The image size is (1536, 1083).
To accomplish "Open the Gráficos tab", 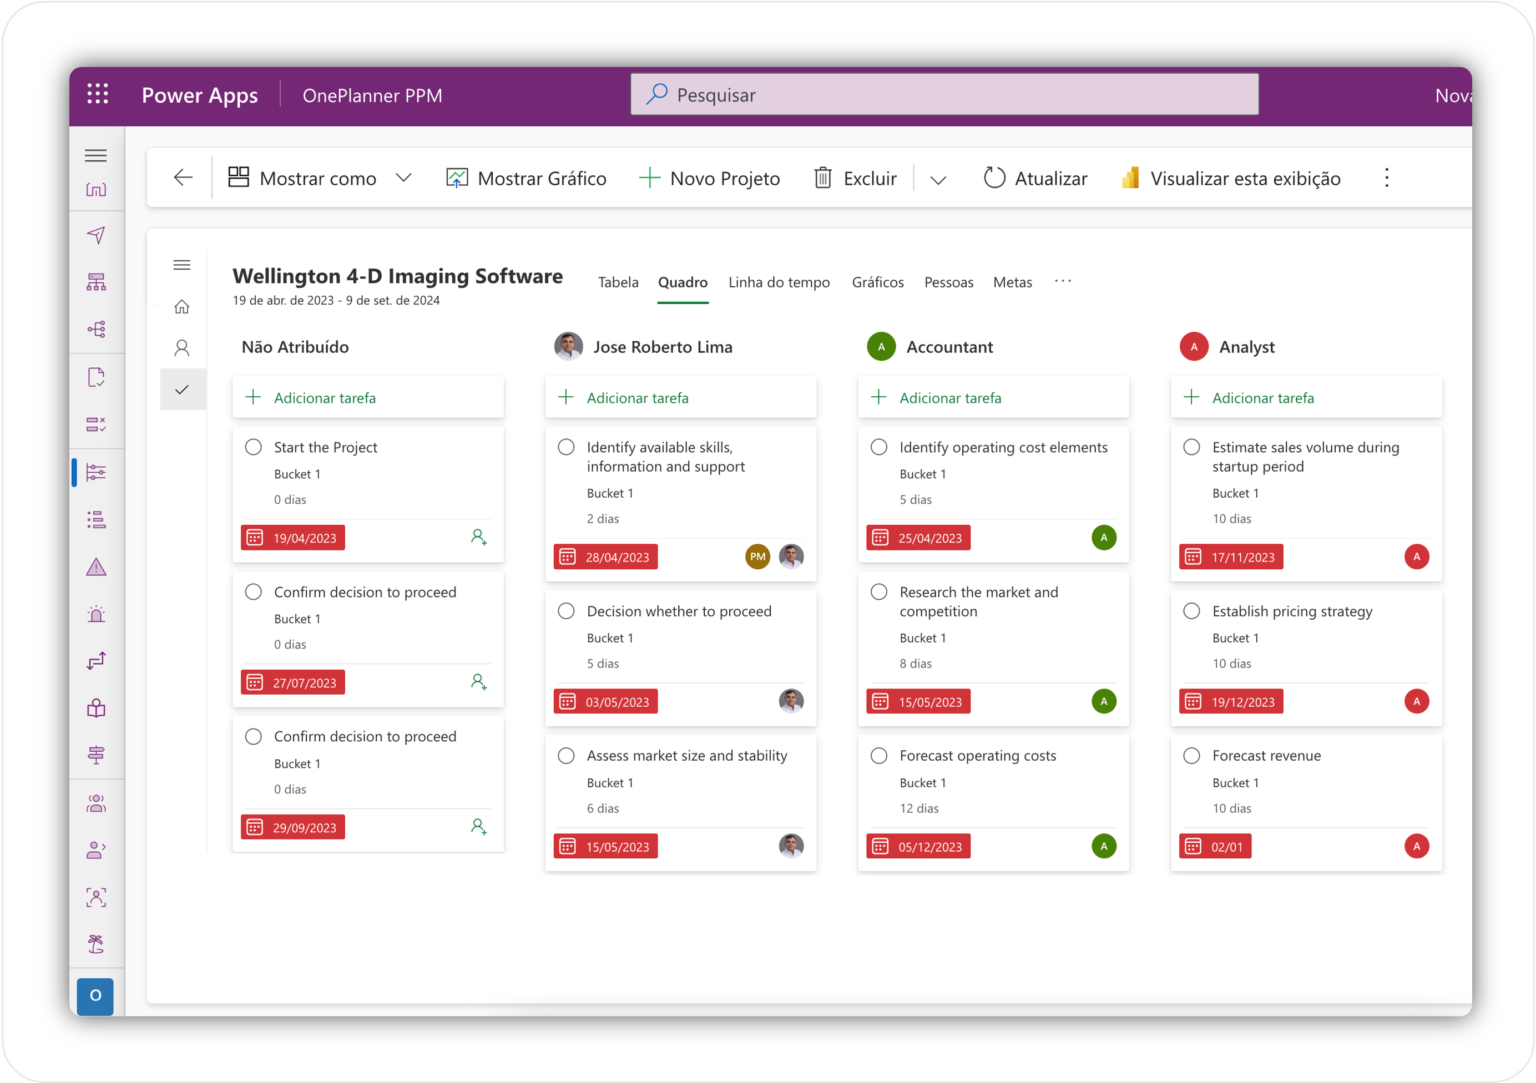I will click(x=877, y=282).
